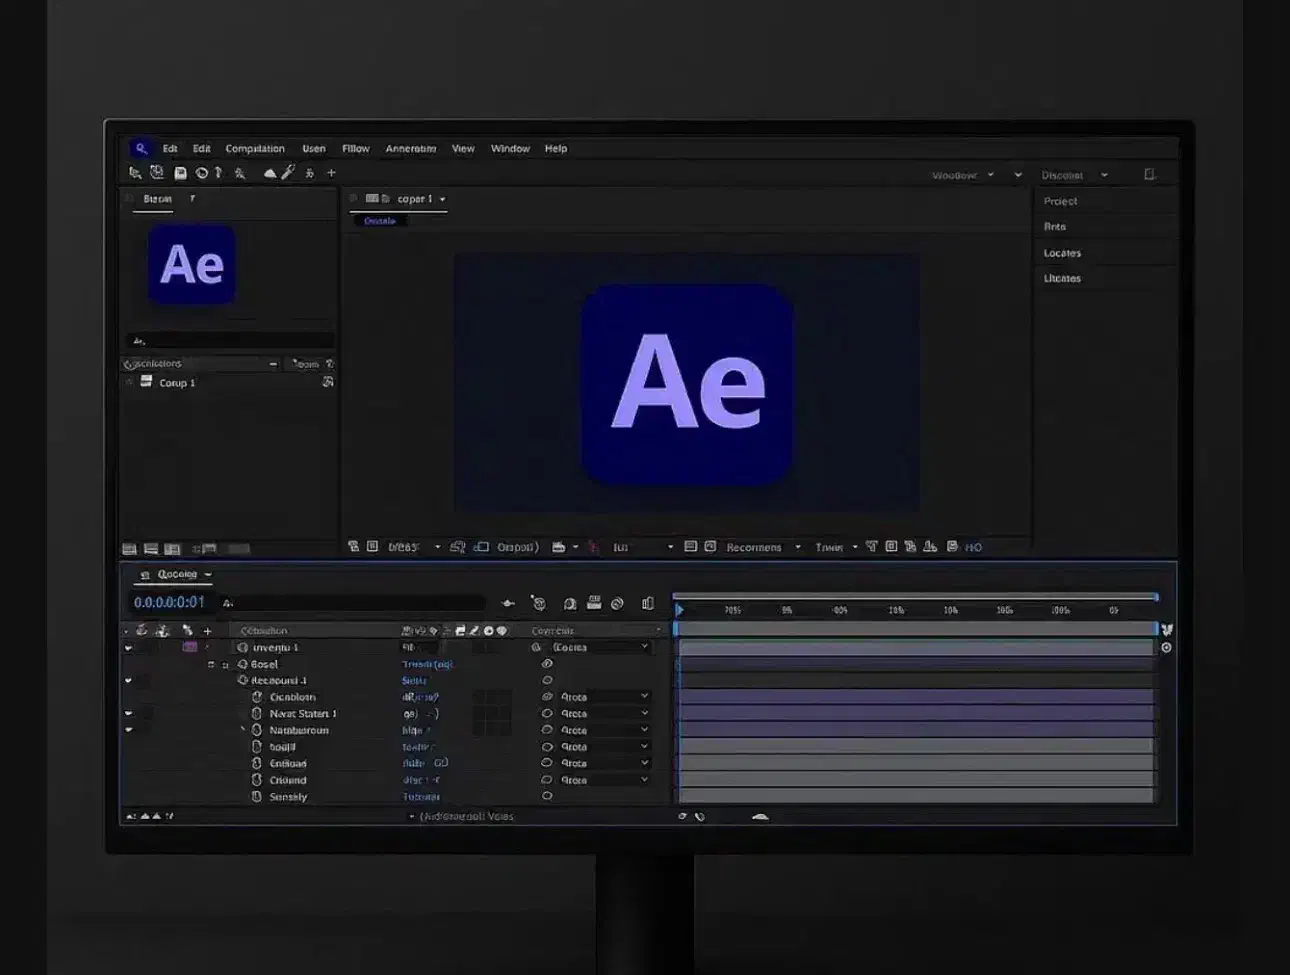Viewport: 1290px width, 975px height.
Task: Open the Compalation menu
Action: point(255,148)
